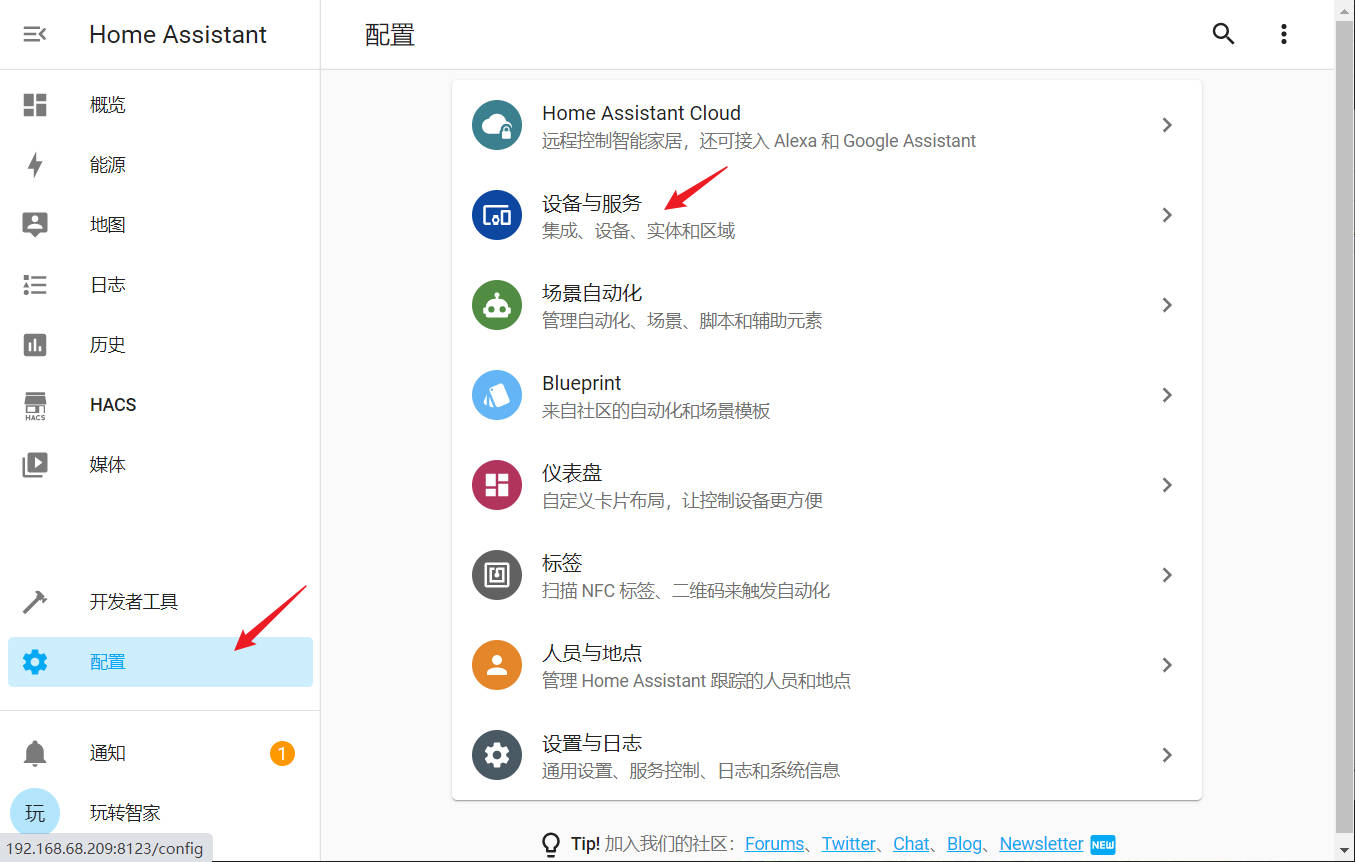This screenshot has height=862, width=1355.
Task: Click the 开发者工具 hammer icon
Action: click(35, 602)
